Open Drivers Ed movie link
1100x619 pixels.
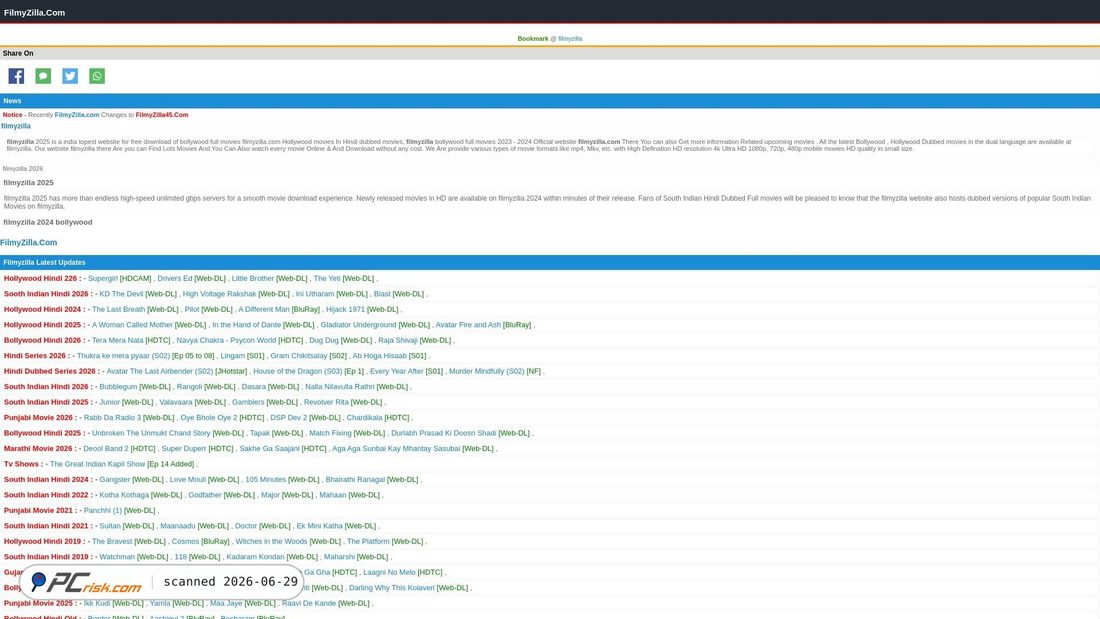175,279
